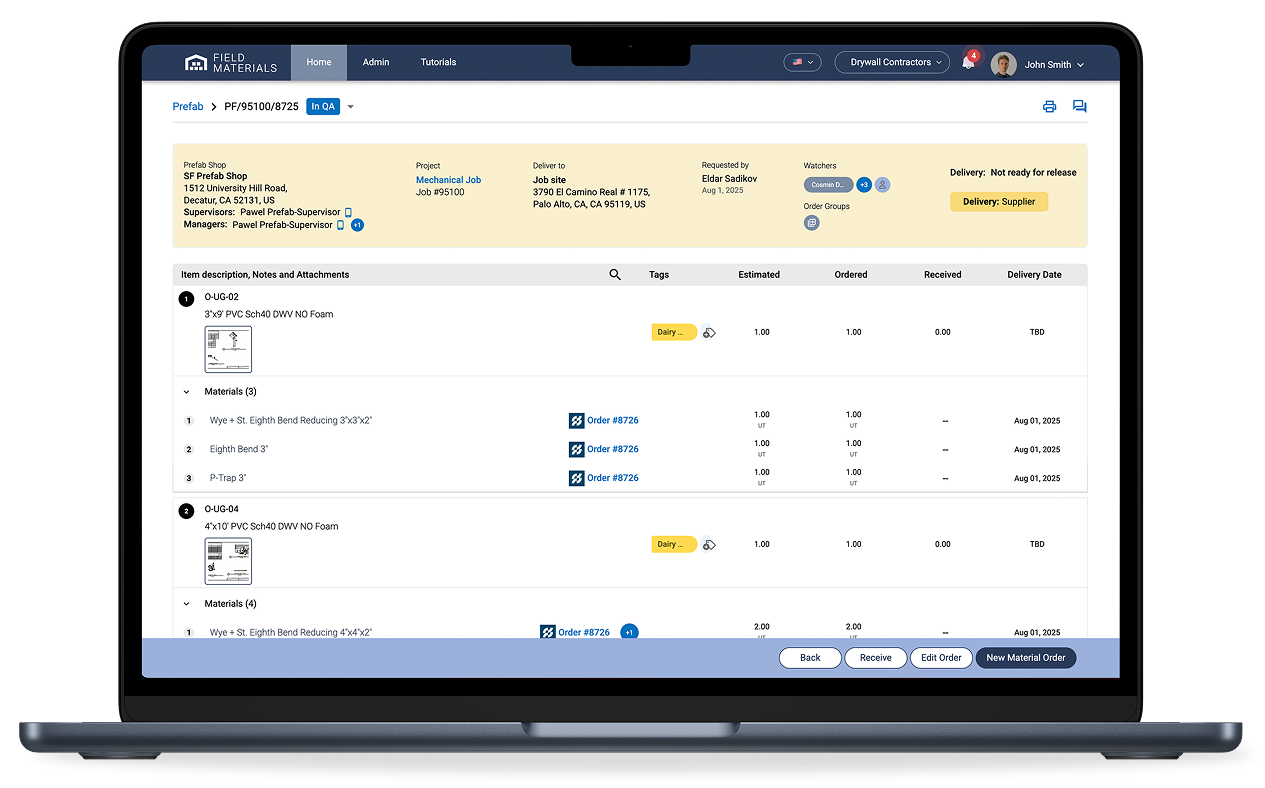
Task: Open the John Smith user menu arrow
Action: tap(1080, 65)
